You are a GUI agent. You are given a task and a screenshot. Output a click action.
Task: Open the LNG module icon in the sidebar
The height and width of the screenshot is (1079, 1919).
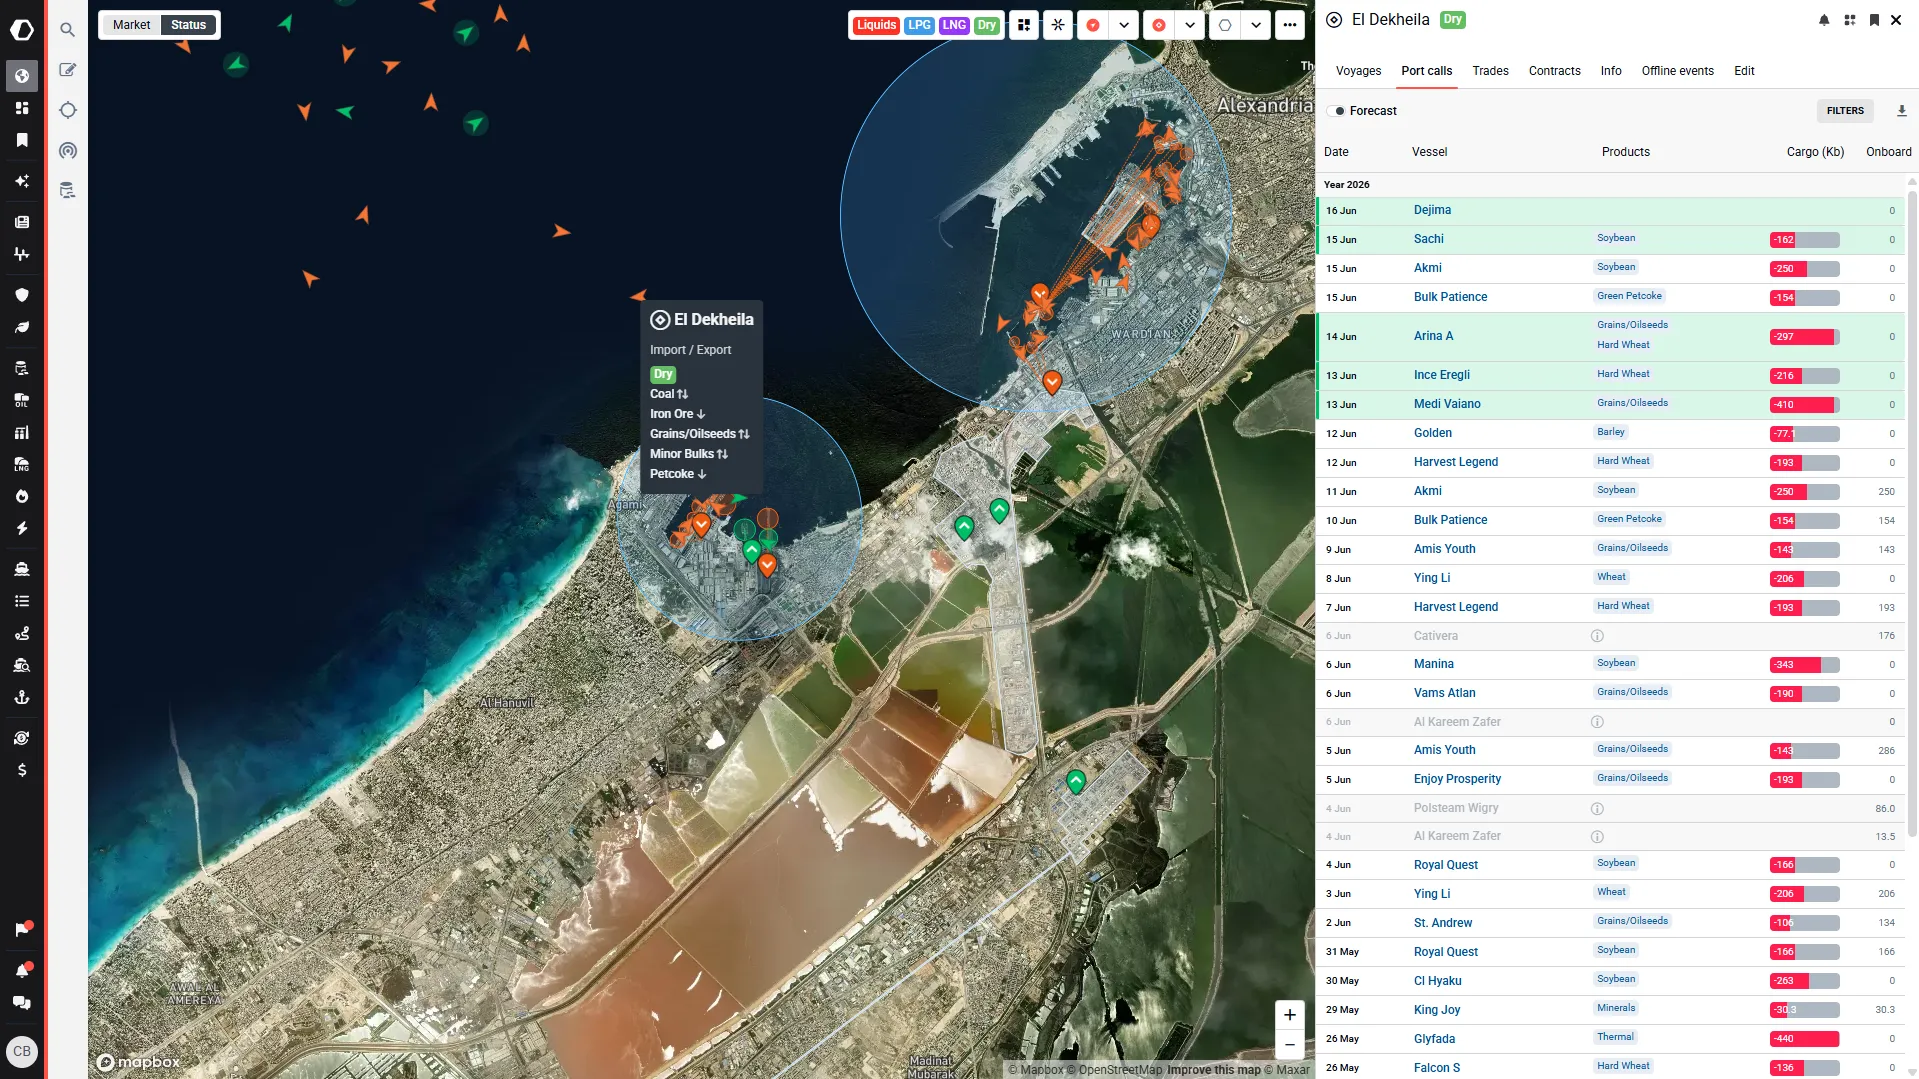pos(22,464)
